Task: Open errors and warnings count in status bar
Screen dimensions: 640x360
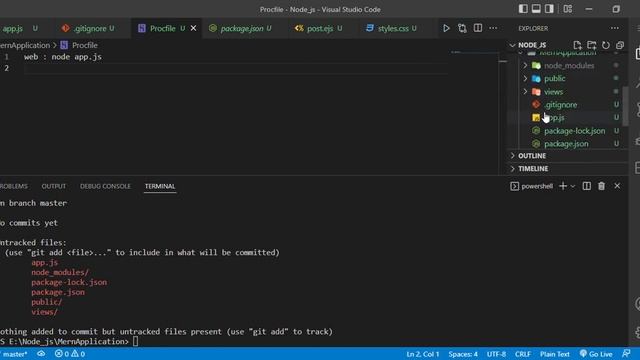Action: point(70,354)
